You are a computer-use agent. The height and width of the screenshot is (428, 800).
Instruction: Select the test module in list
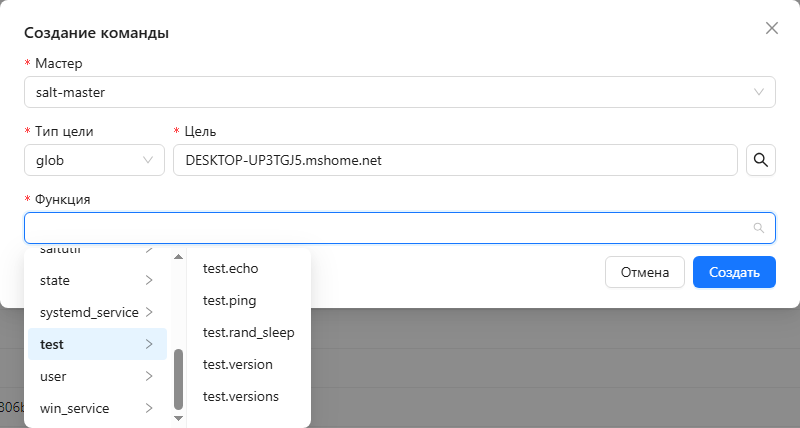pos(96,344)
